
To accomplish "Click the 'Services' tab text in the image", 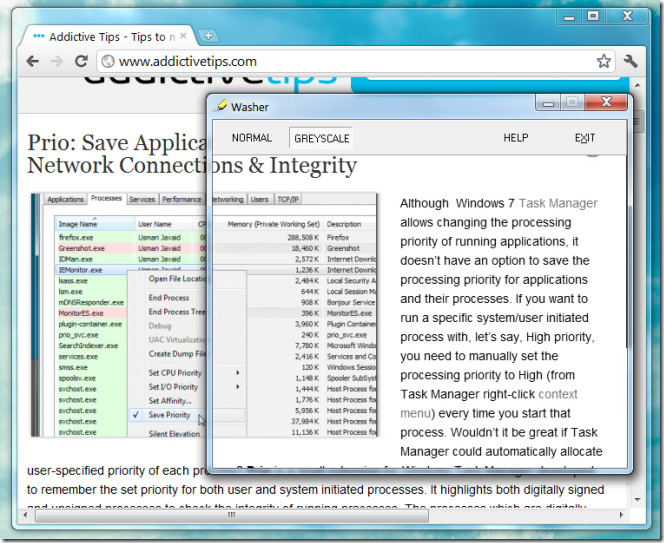I will pos(142,199).
